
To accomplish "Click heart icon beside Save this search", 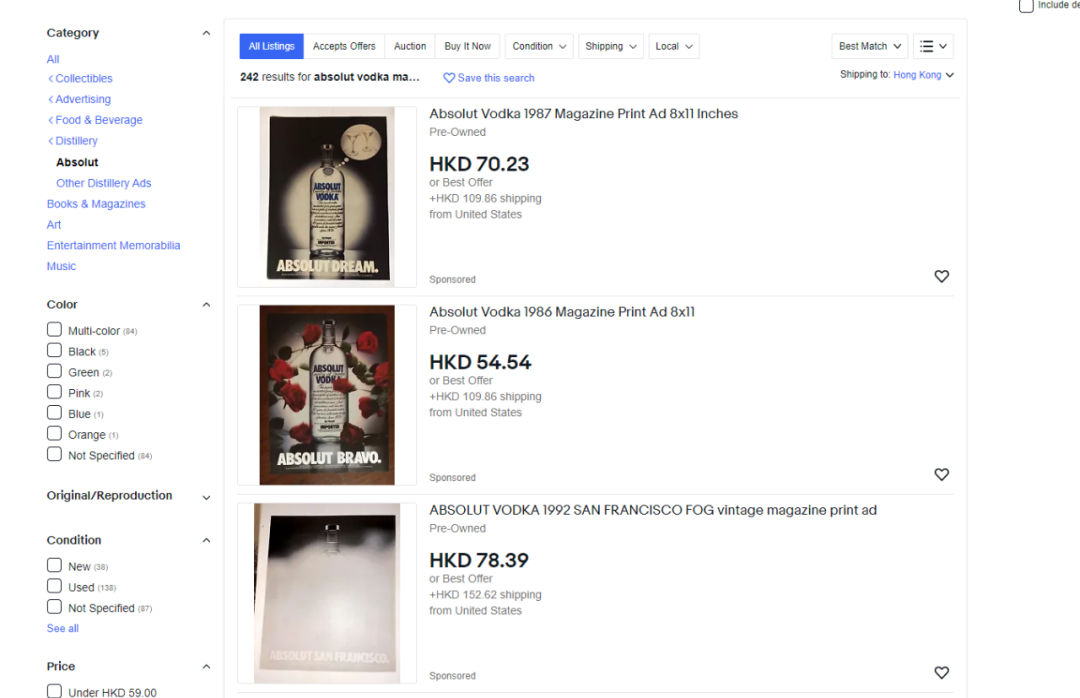I will pos(449,78).
